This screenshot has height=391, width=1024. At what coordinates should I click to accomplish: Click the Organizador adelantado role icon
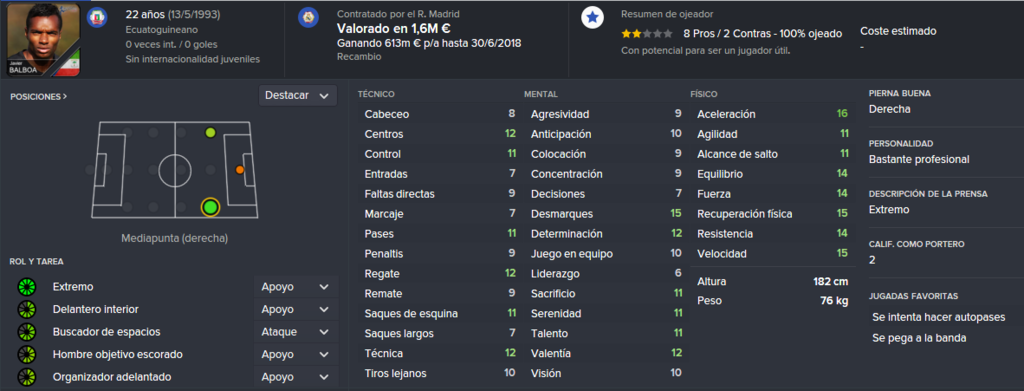(x=27, y=377)
